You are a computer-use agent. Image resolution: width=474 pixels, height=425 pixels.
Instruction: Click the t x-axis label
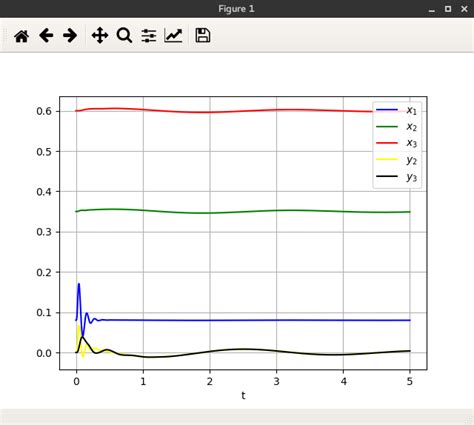(243, 395)
